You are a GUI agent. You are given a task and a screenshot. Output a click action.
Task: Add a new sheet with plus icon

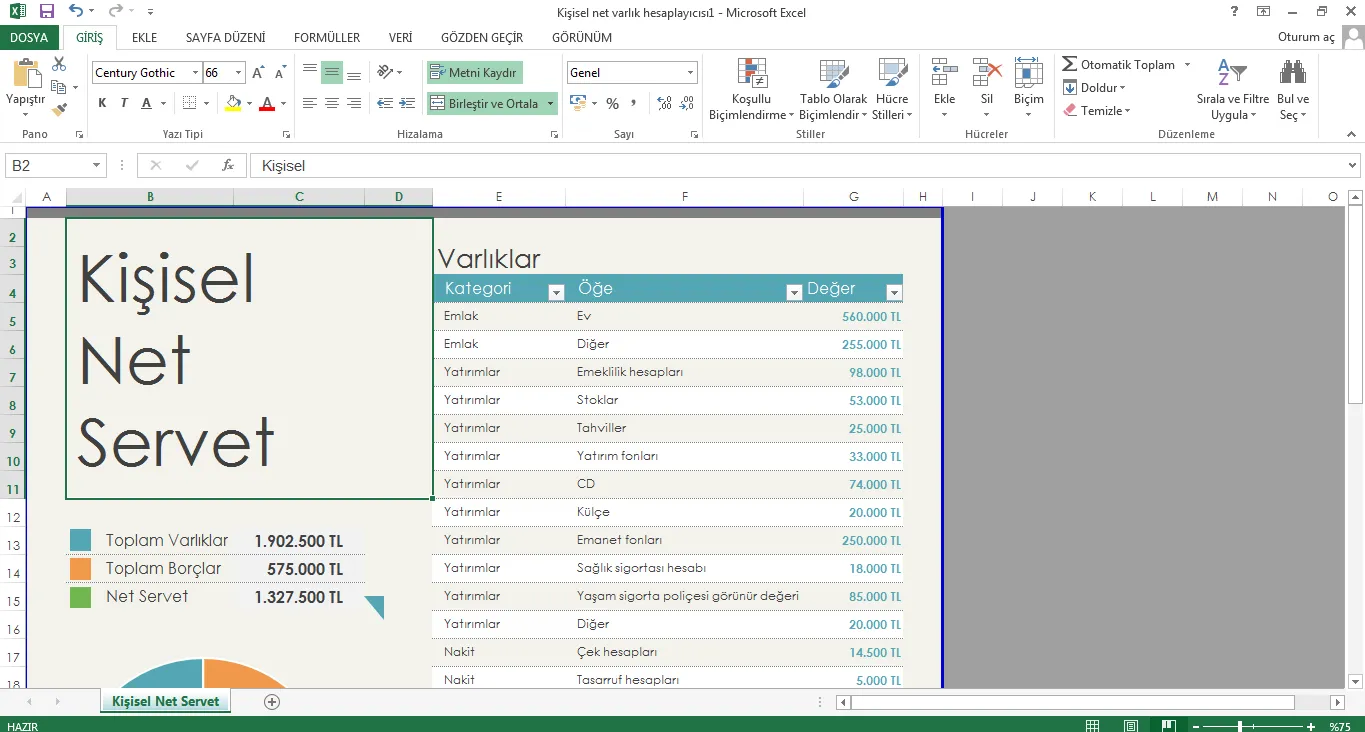click(x=271, y=702)
